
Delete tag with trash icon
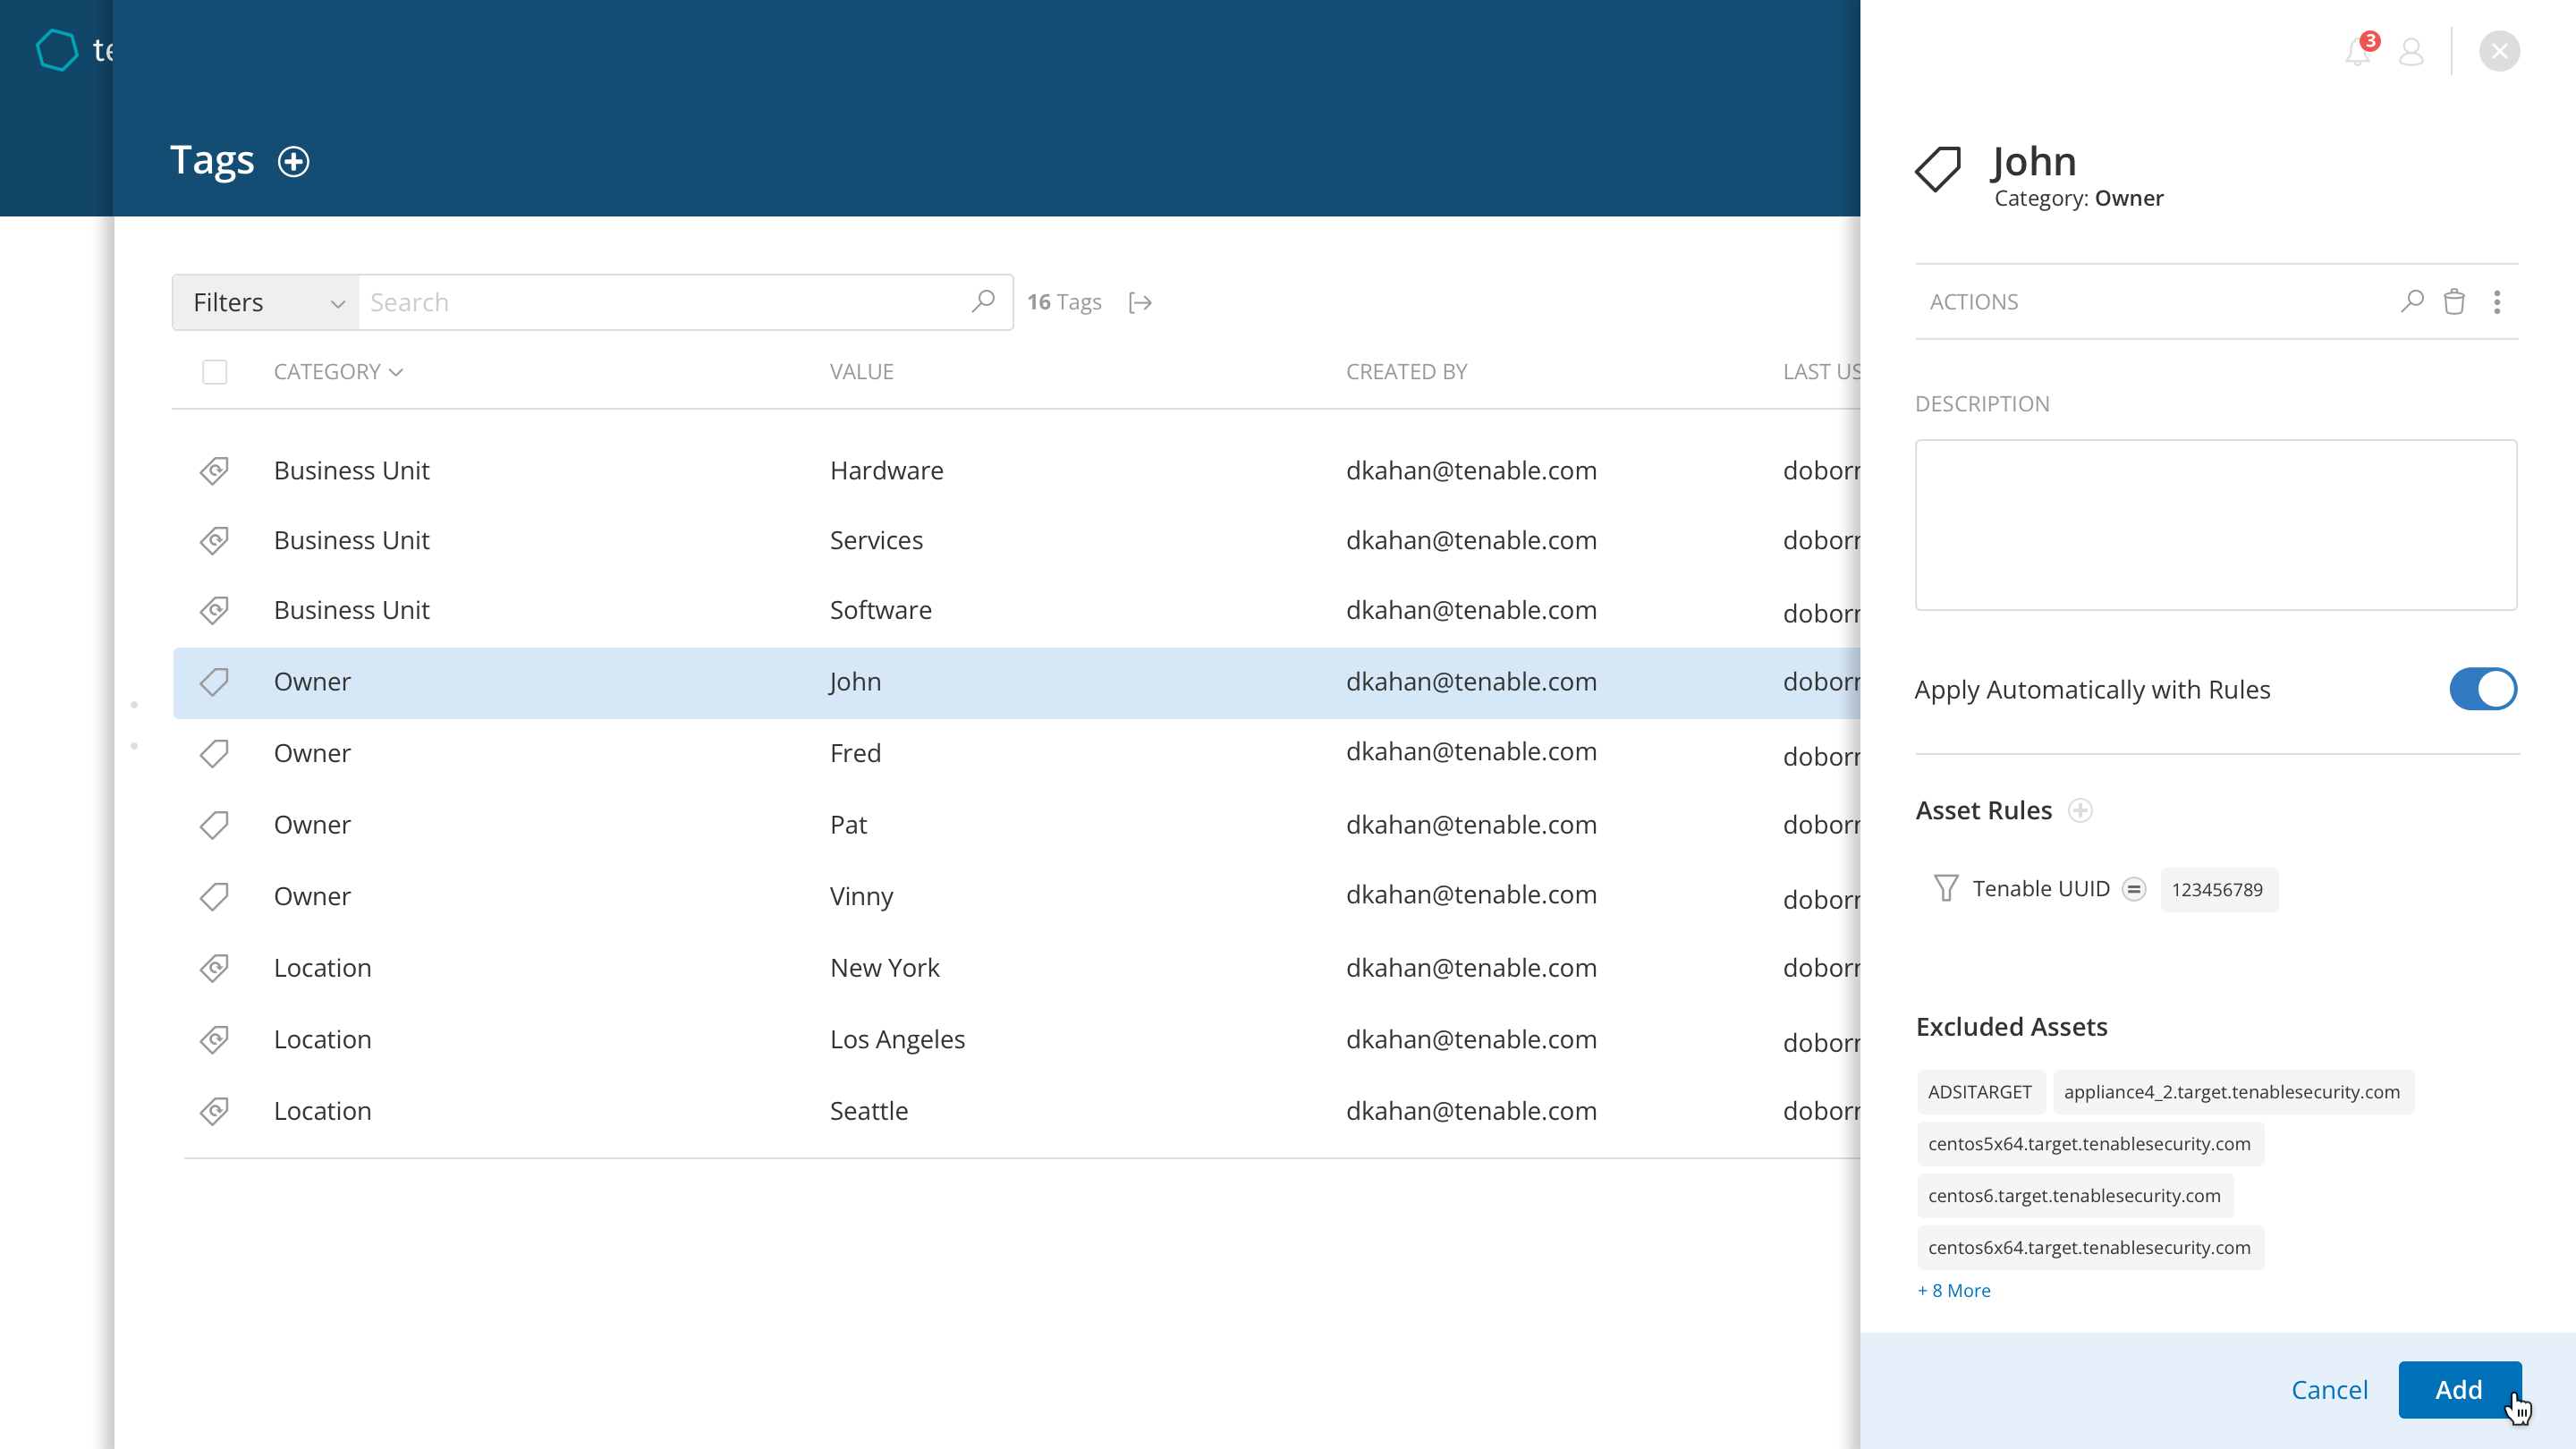[x=2454, y=301]
